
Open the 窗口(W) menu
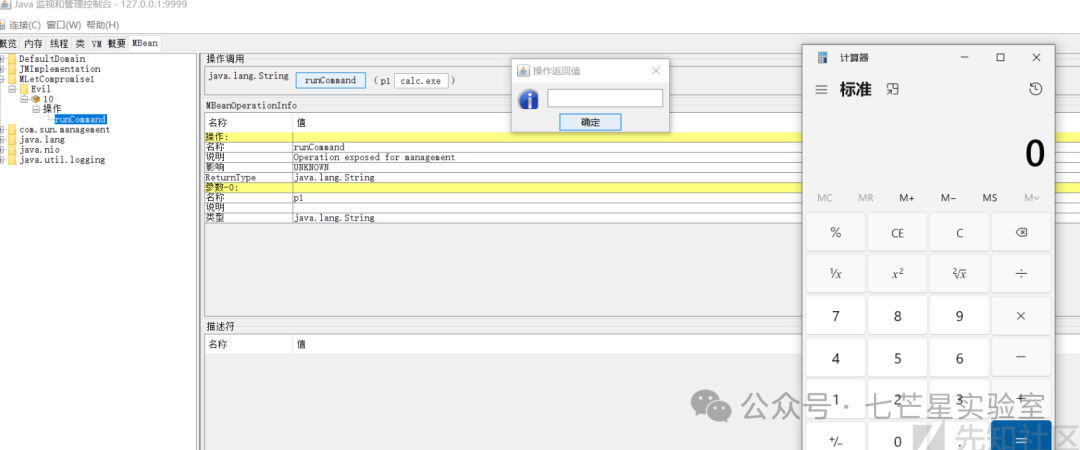[63, 25]
